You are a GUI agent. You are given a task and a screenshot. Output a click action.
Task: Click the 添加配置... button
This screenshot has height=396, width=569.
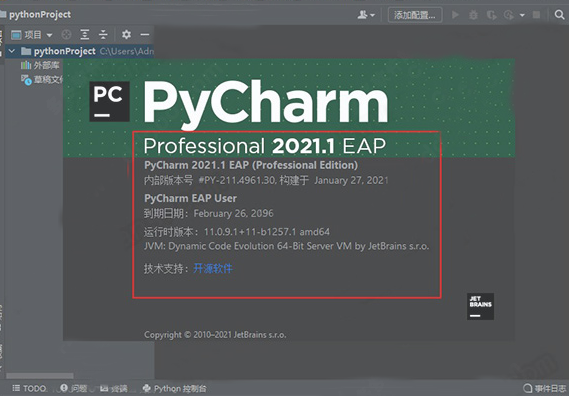coord(415,15)
